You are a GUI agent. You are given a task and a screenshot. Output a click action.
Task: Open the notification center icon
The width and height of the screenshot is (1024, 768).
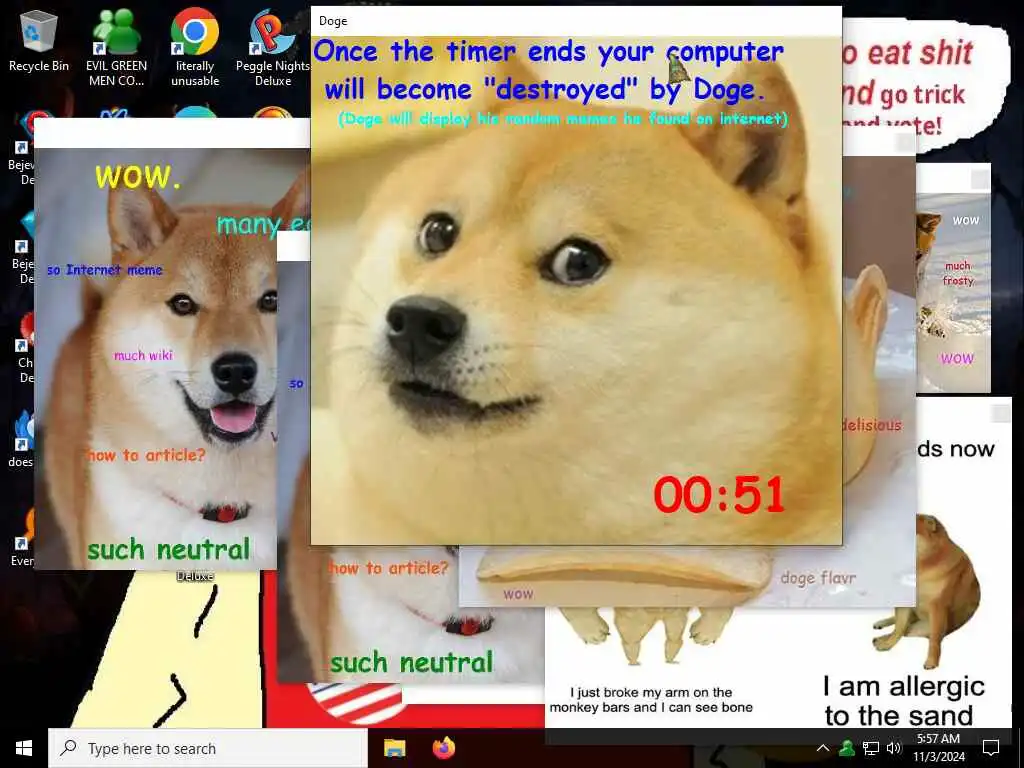coord(991,748)
